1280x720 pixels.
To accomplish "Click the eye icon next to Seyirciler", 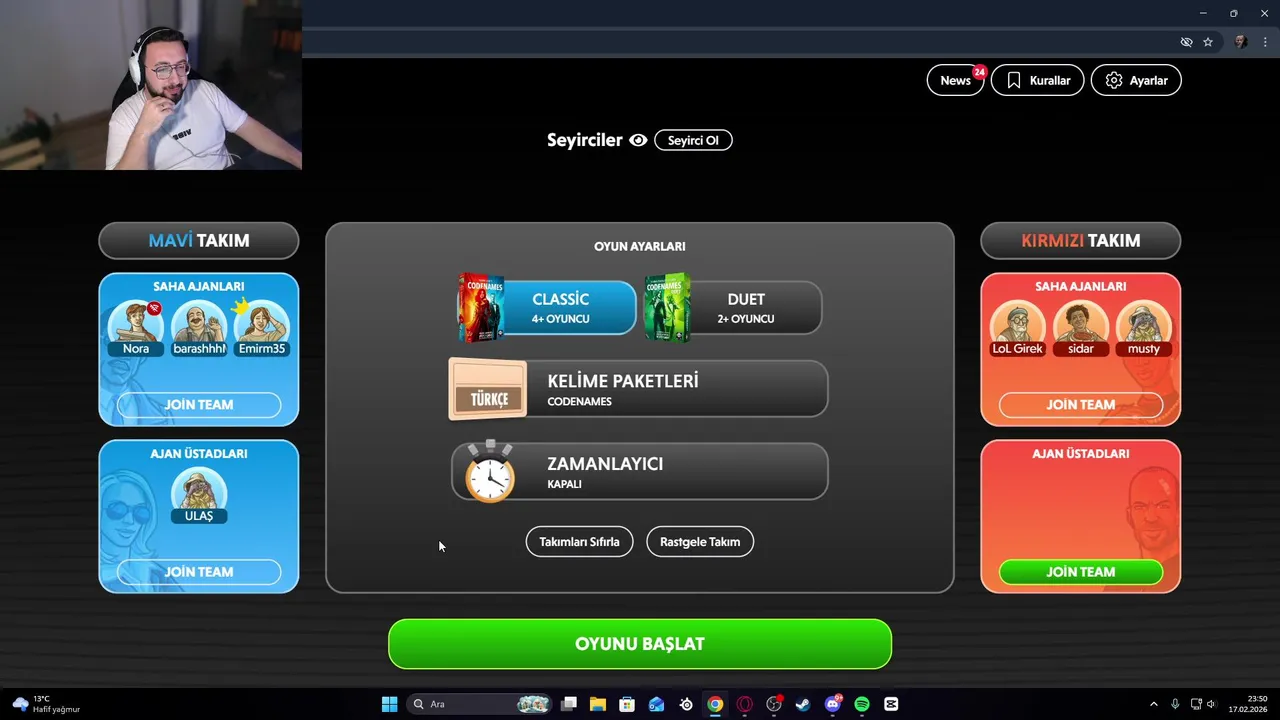I will tap(638, 140).
